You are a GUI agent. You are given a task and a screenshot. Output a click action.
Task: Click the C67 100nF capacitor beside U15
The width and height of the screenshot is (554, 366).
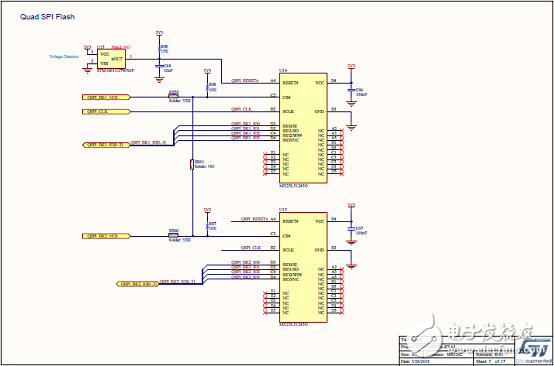[351, 229]
